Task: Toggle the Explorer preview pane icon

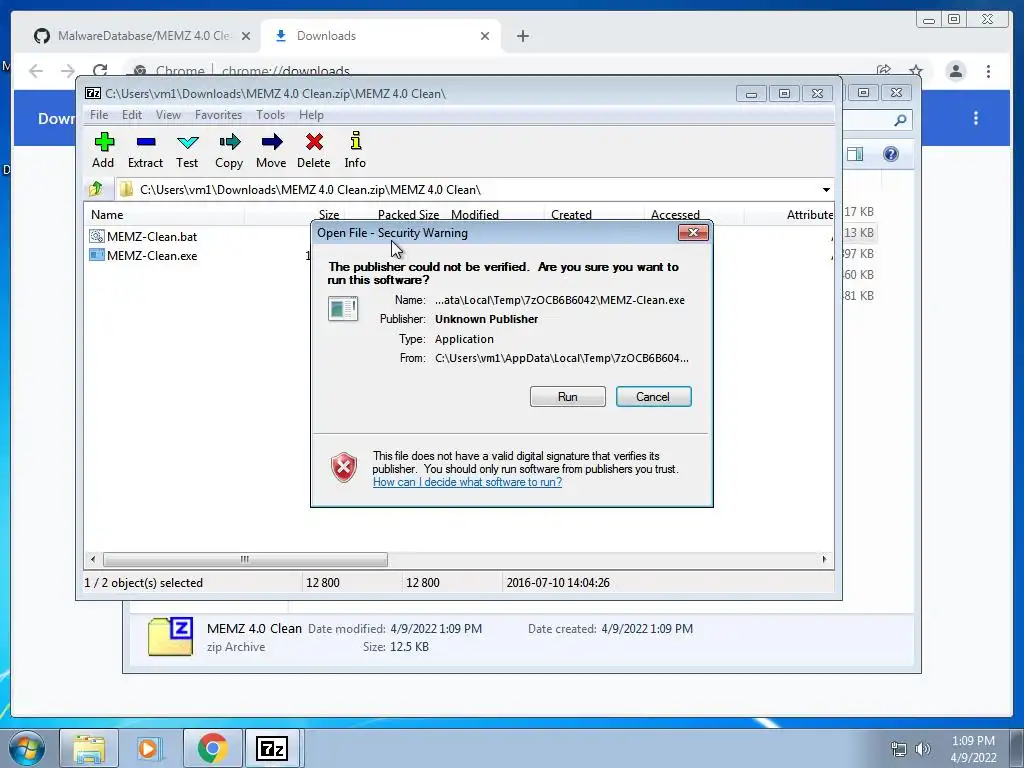Action: [855, 154]
